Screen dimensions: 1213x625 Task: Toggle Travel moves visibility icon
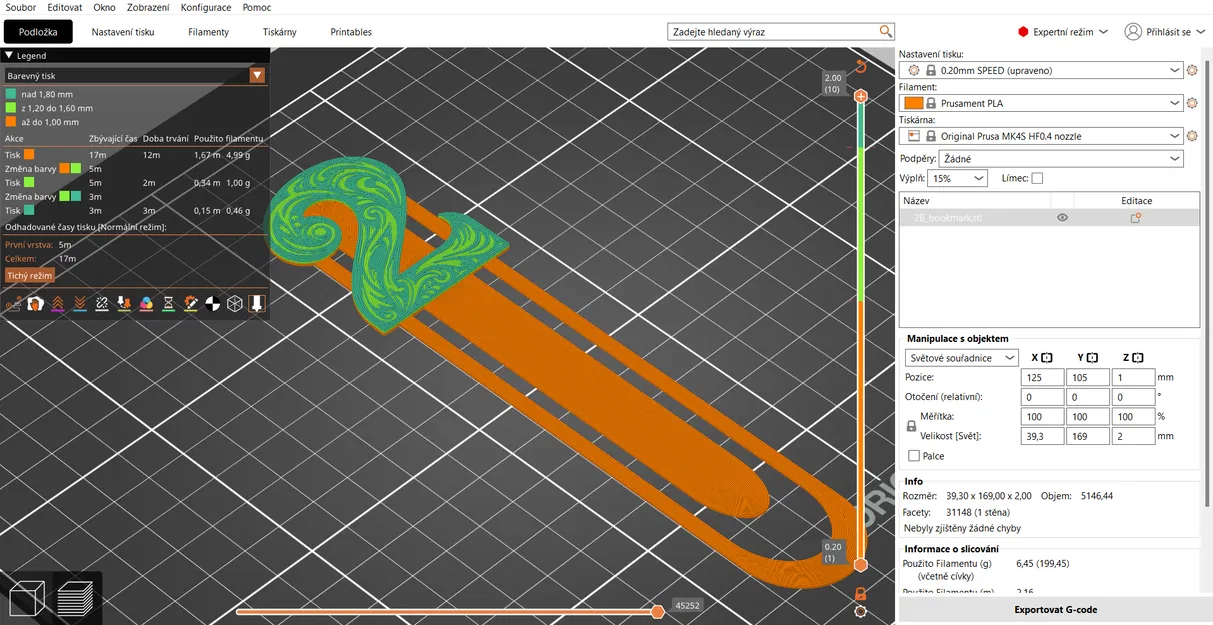(x=13, y=303)
